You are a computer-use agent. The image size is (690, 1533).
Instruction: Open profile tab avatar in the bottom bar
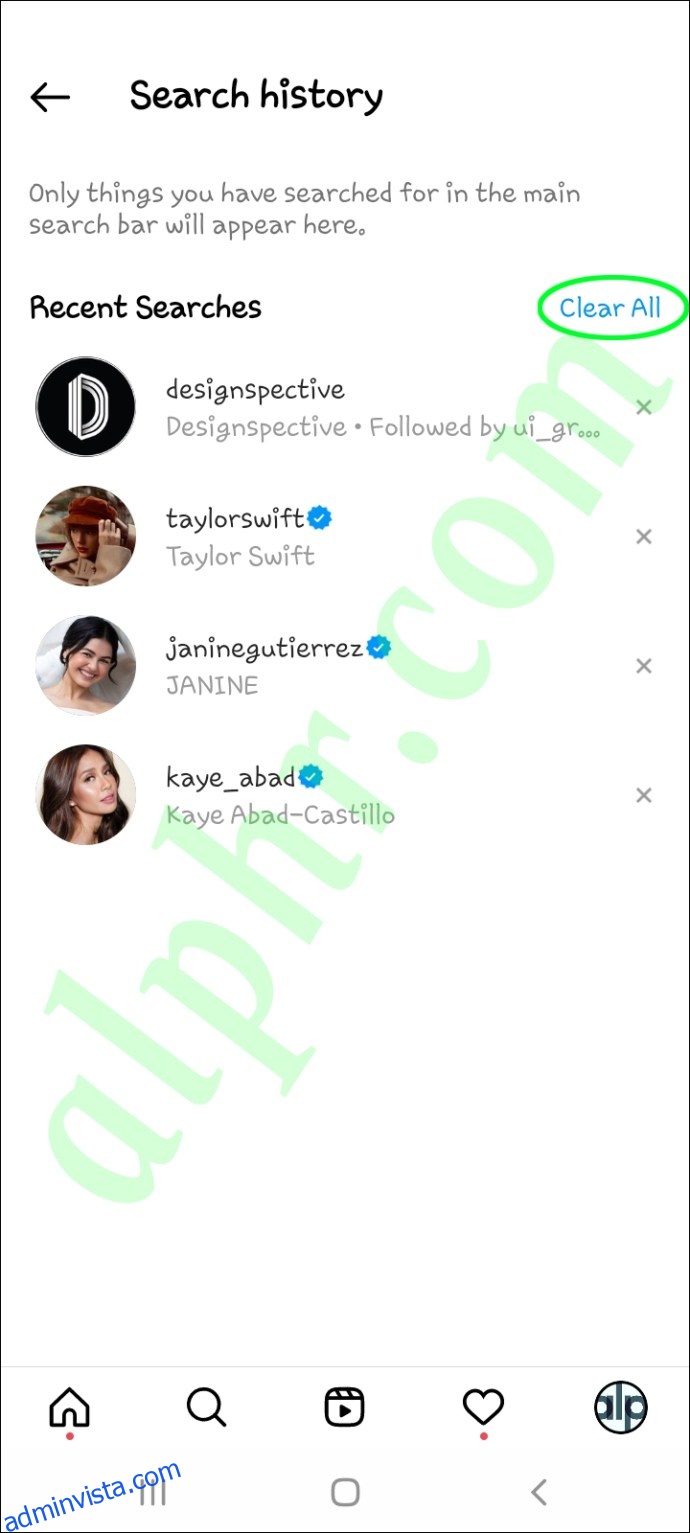point(621,1408)
